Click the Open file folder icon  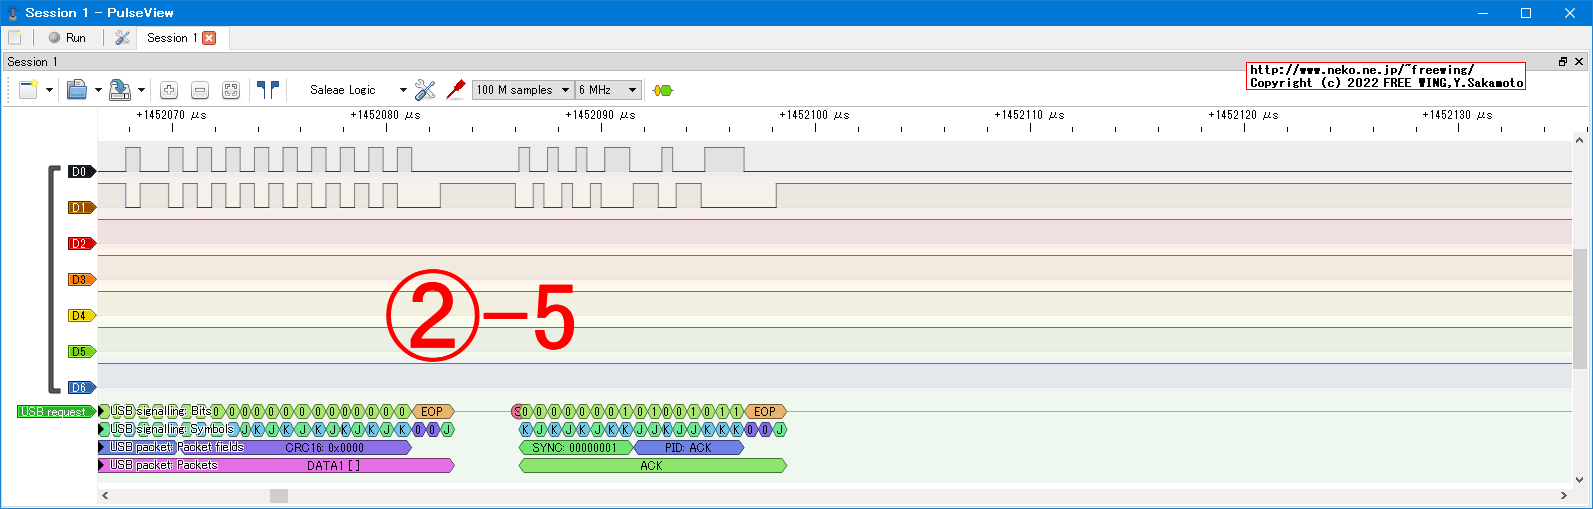77,90
